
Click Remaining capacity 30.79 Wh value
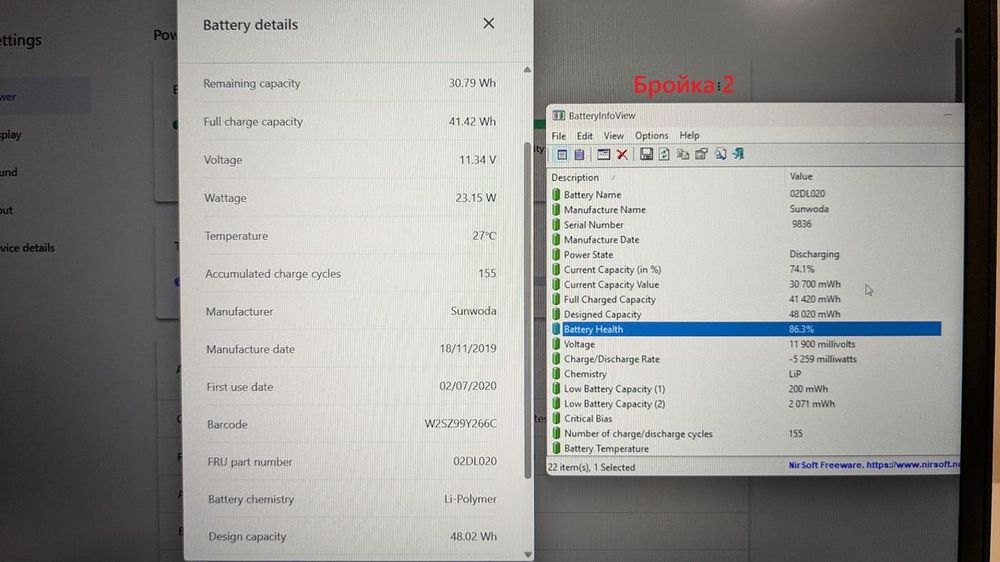pos(472,83)
